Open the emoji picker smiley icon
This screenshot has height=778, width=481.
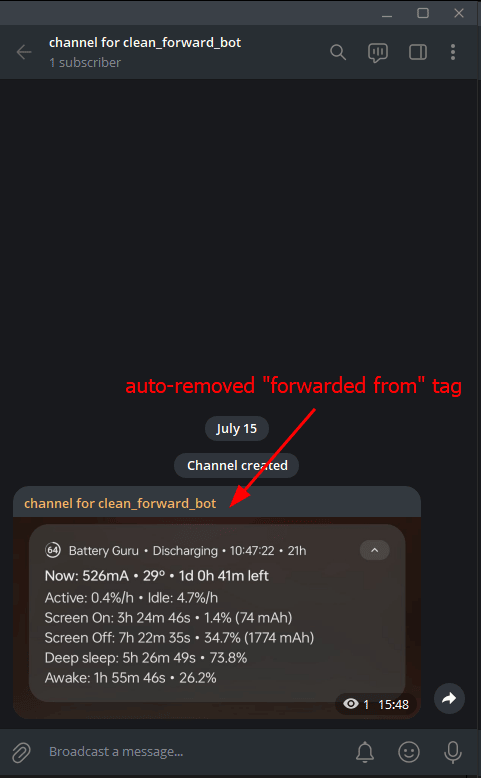[409, 752]
